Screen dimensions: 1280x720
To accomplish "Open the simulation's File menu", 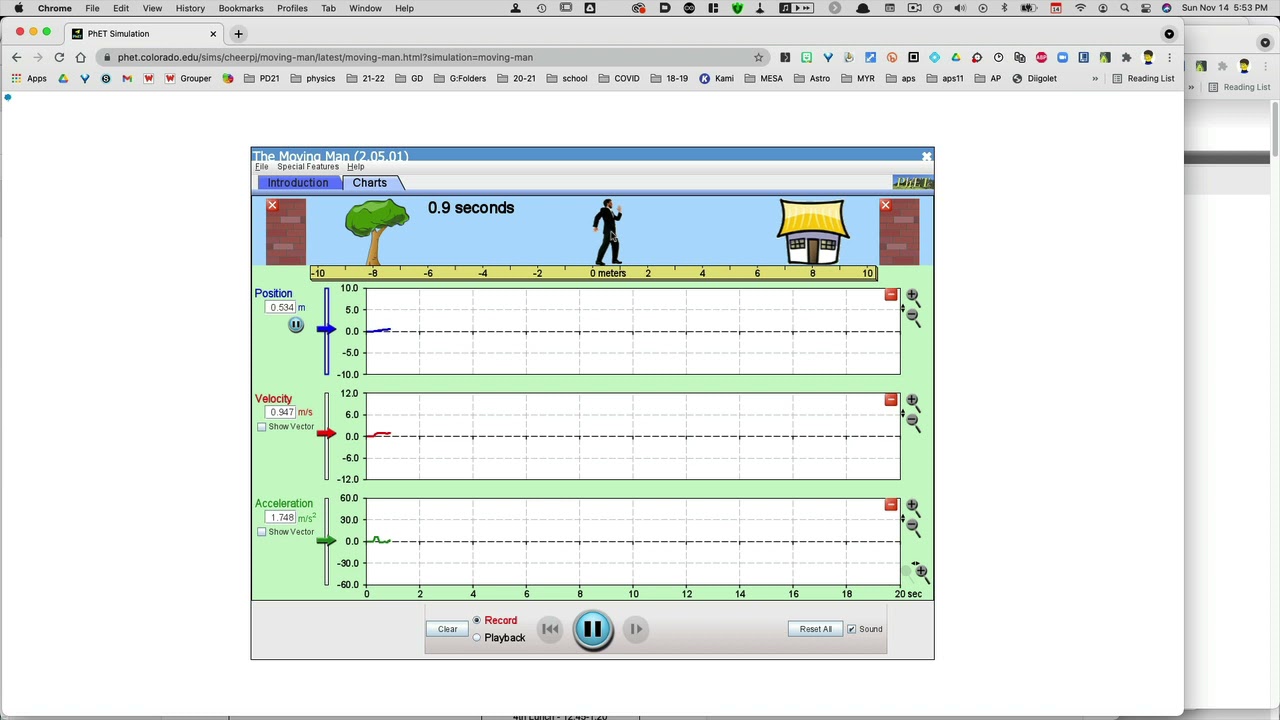I will [x=261, y=167].
